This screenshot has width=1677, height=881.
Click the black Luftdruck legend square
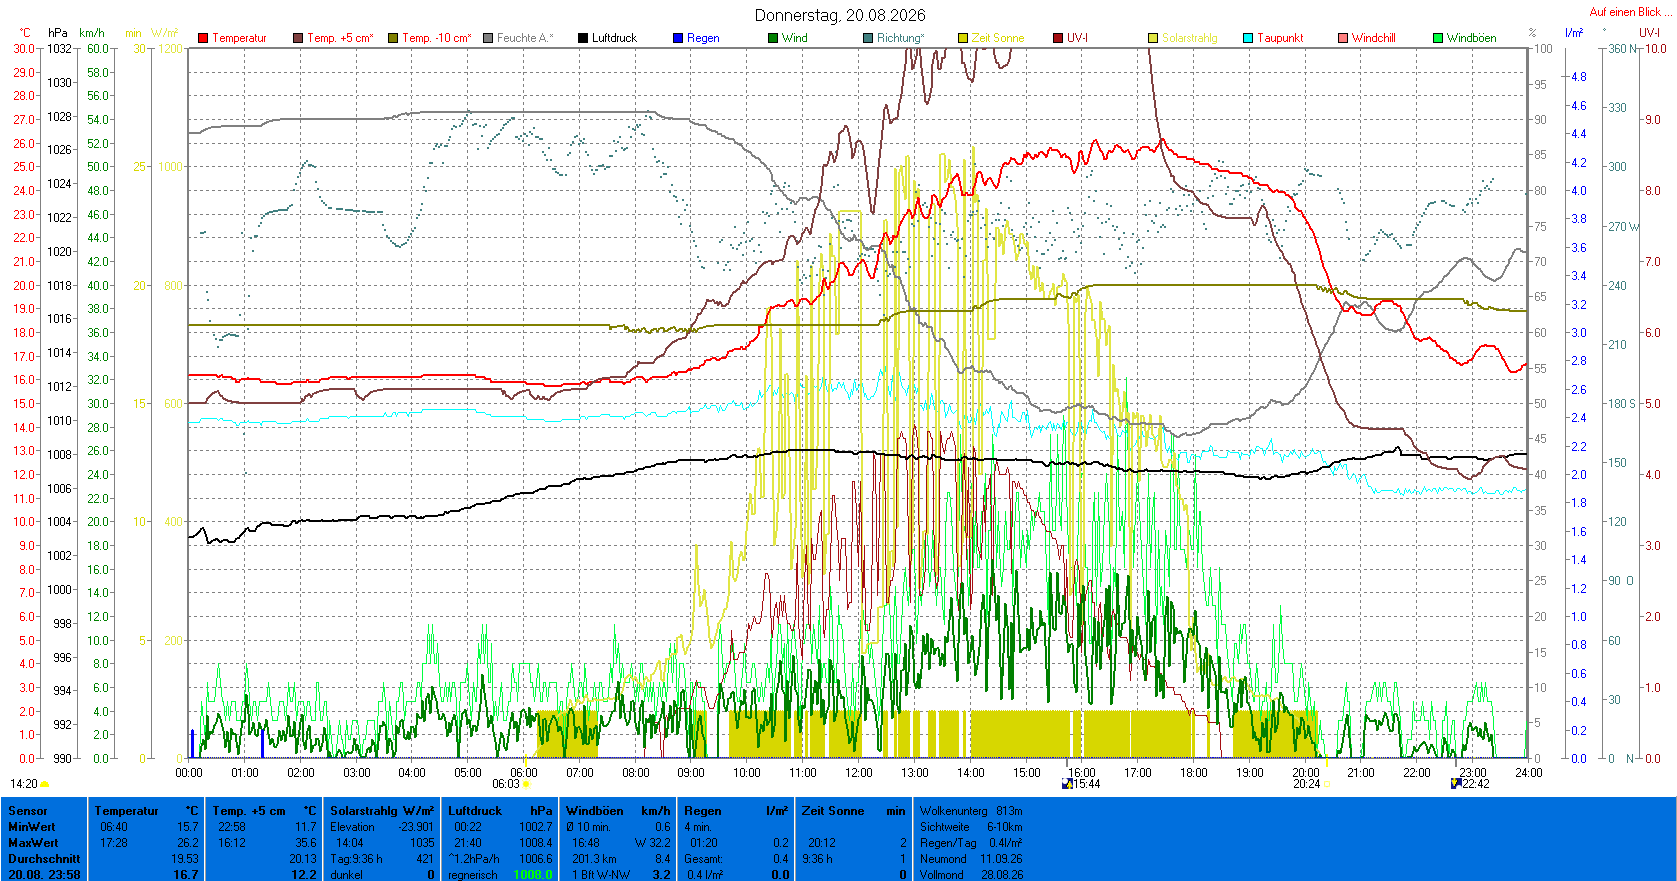pos(583,38)
